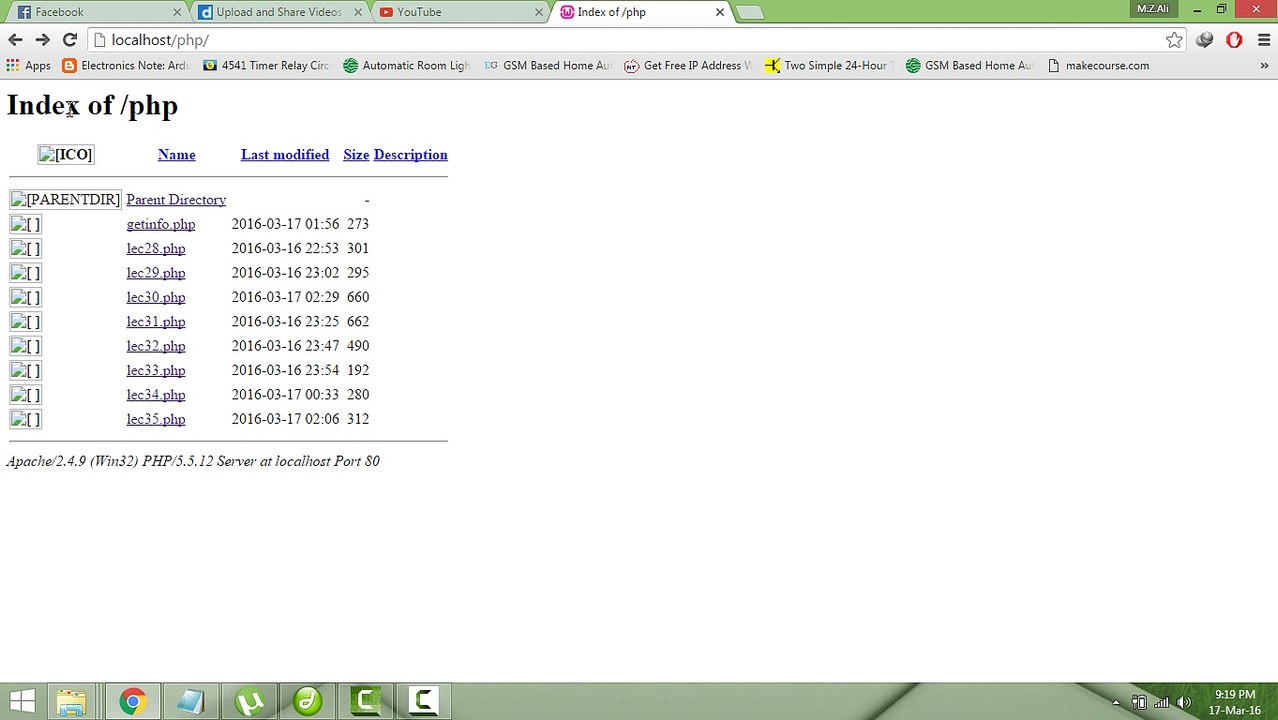Click the battery or power tray icon
Image resolution: width=1278 pixels, height=720 pixels.
tap(1139, 702)
